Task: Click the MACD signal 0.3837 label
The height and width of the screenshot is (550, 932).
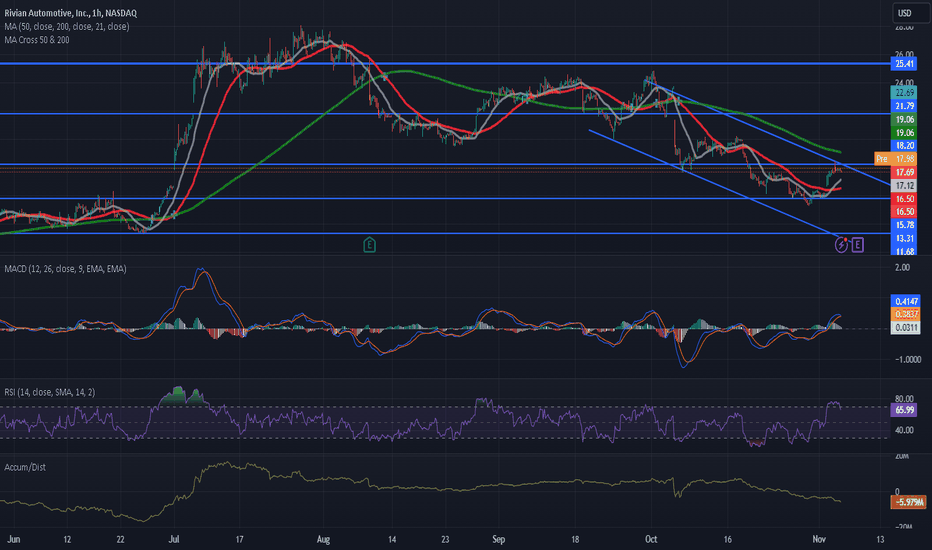Action: pos(905,315)
